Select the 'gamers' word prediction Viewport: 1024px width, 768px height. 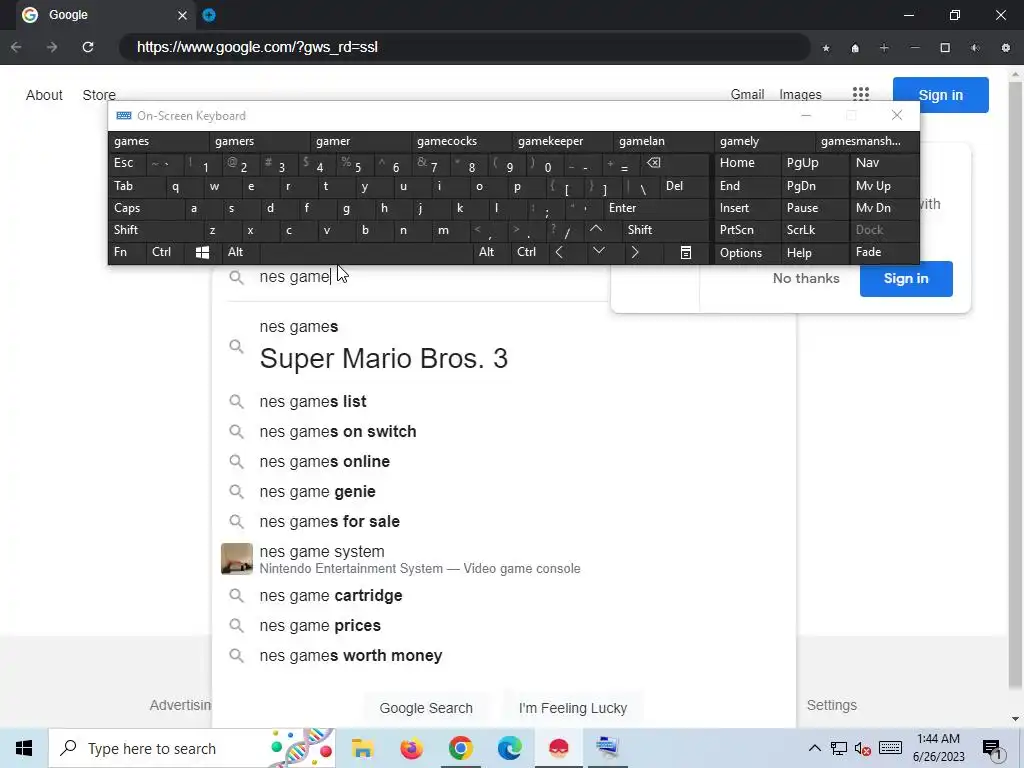click(x=260, y=141)
